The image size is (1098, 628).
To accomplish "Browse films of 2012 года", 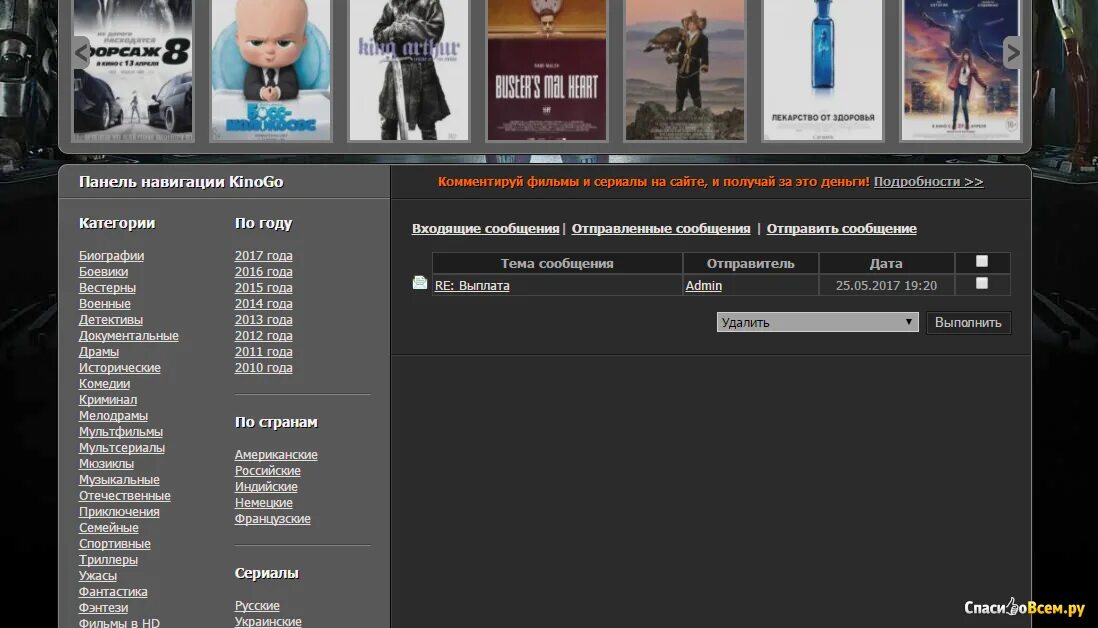I will [263, 336].
